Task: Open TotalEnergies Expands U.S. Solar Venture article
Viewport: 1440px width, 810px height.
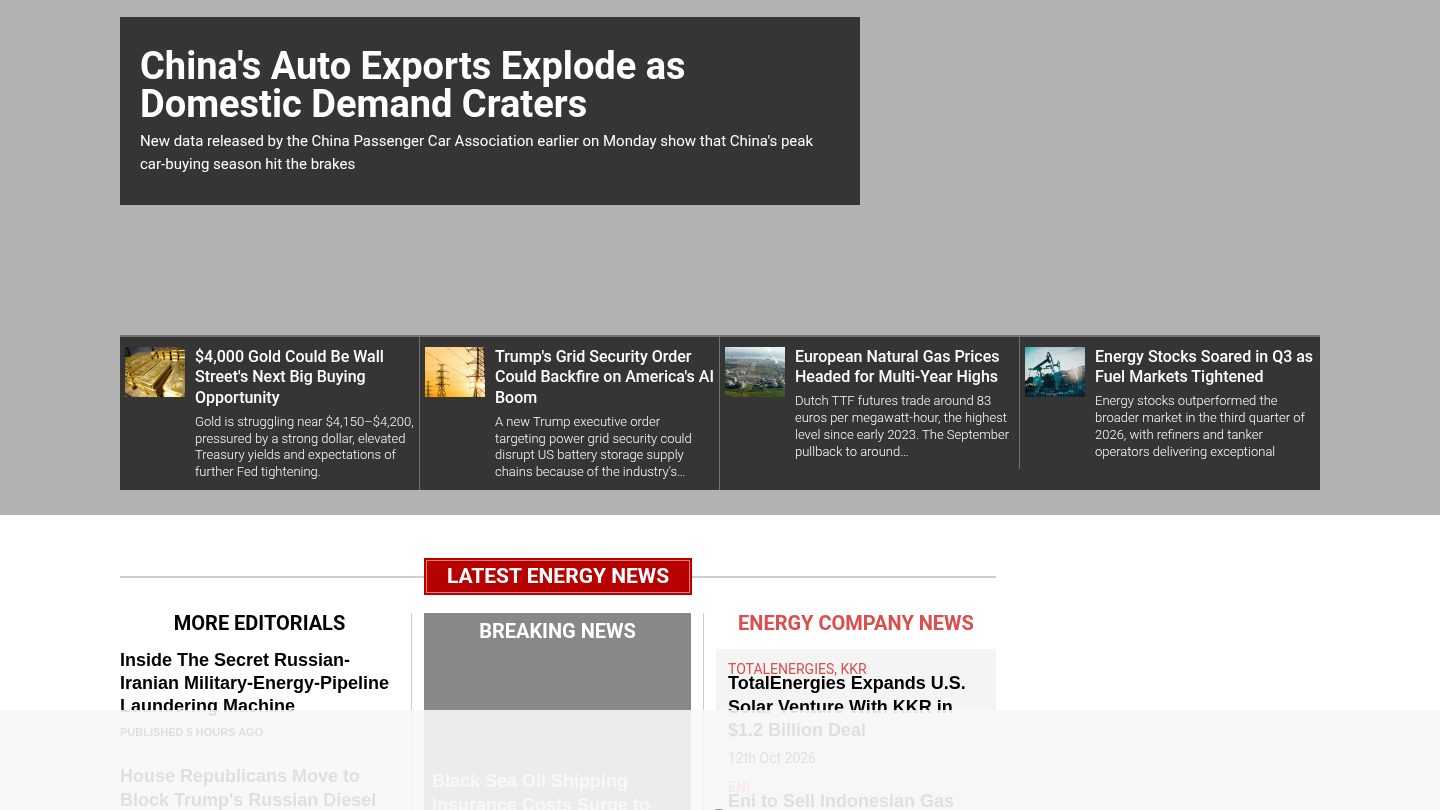Action: pyautogui.click(x=847, y=706)
